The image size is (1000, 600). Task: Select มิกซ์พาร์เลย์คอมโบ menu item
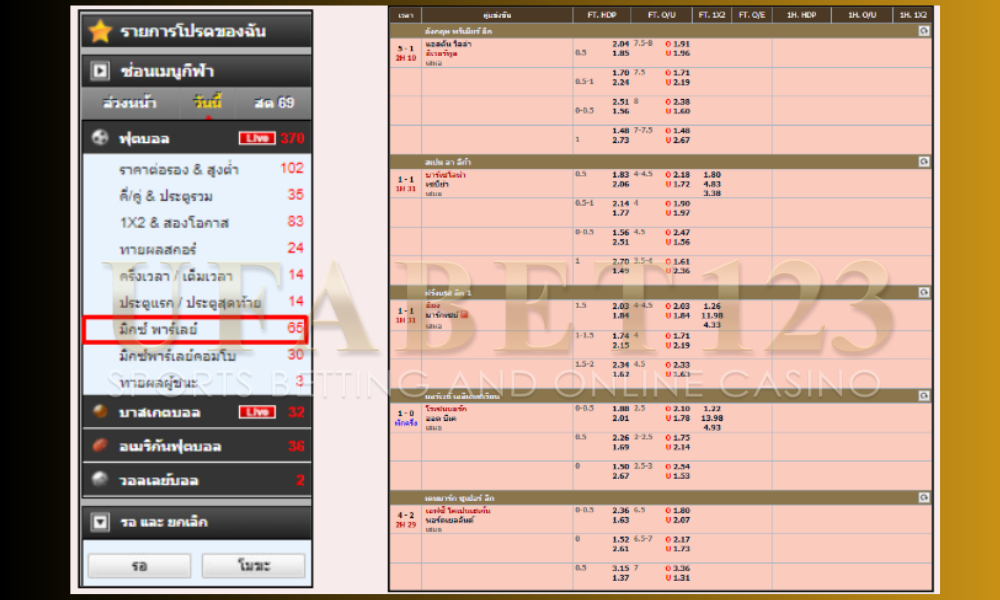(x=196, y=355)
